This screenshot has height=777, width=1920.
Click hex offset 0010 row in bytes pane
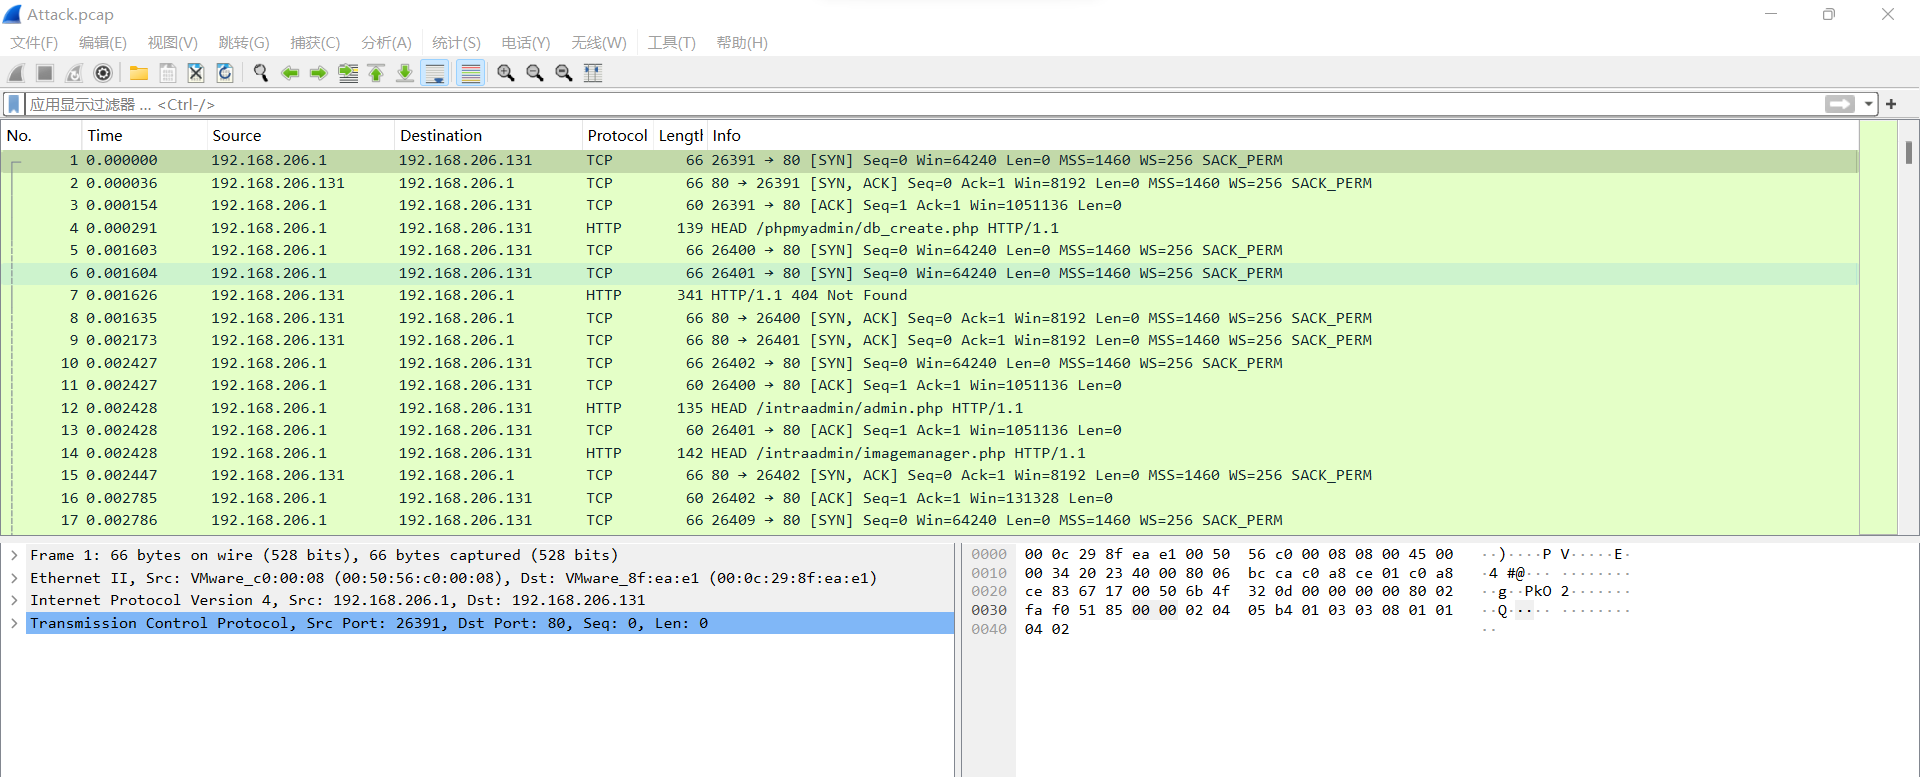click(989, 573)
